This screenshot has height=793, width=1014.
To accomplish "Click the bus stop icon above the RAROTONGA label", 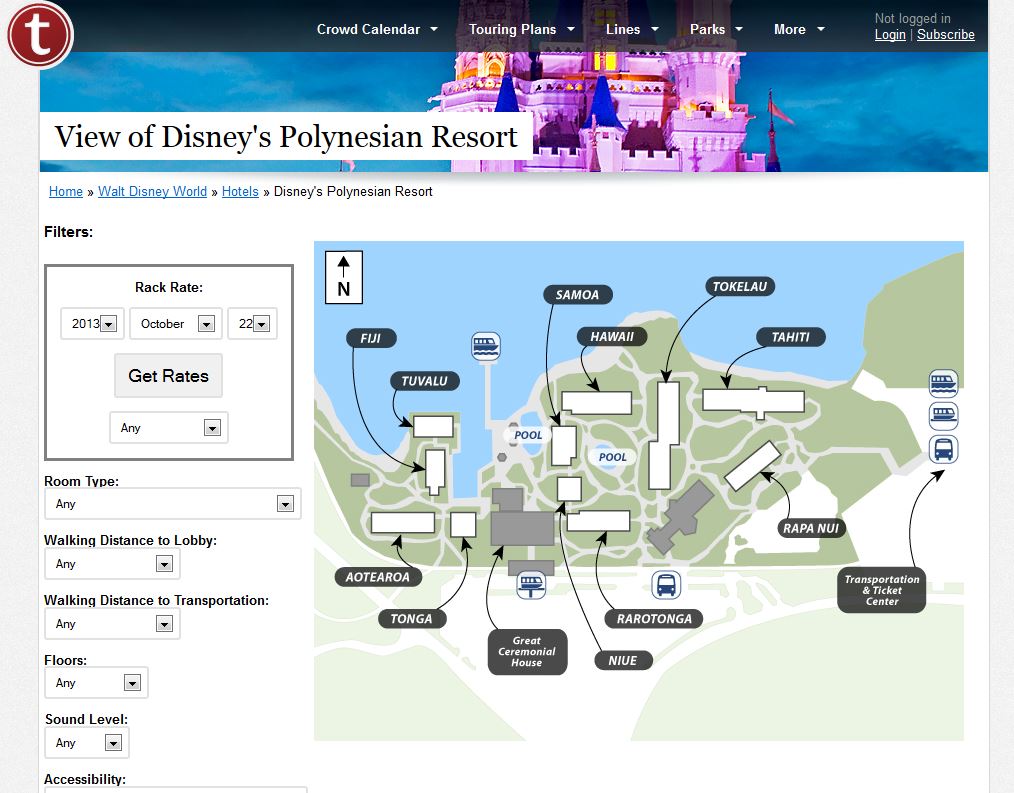I will pos(666,585).
